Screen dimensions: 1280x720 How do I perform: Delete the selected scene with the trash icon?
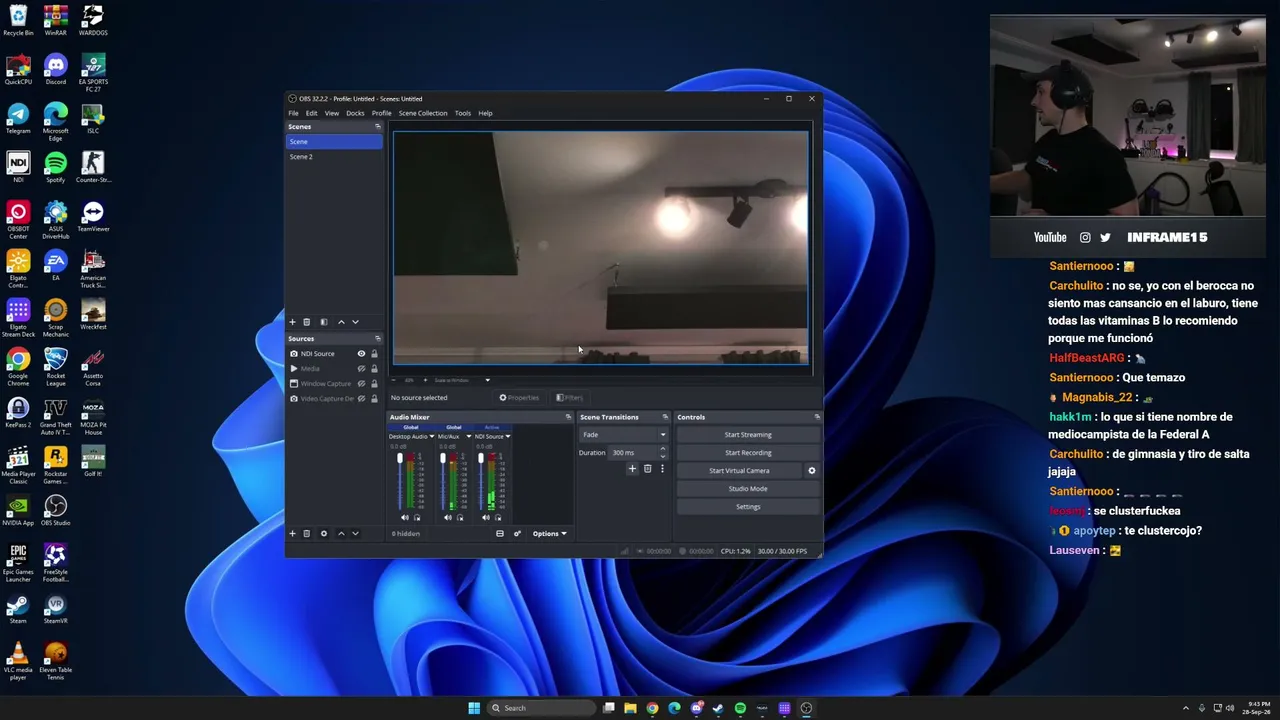tap(307, 322)
